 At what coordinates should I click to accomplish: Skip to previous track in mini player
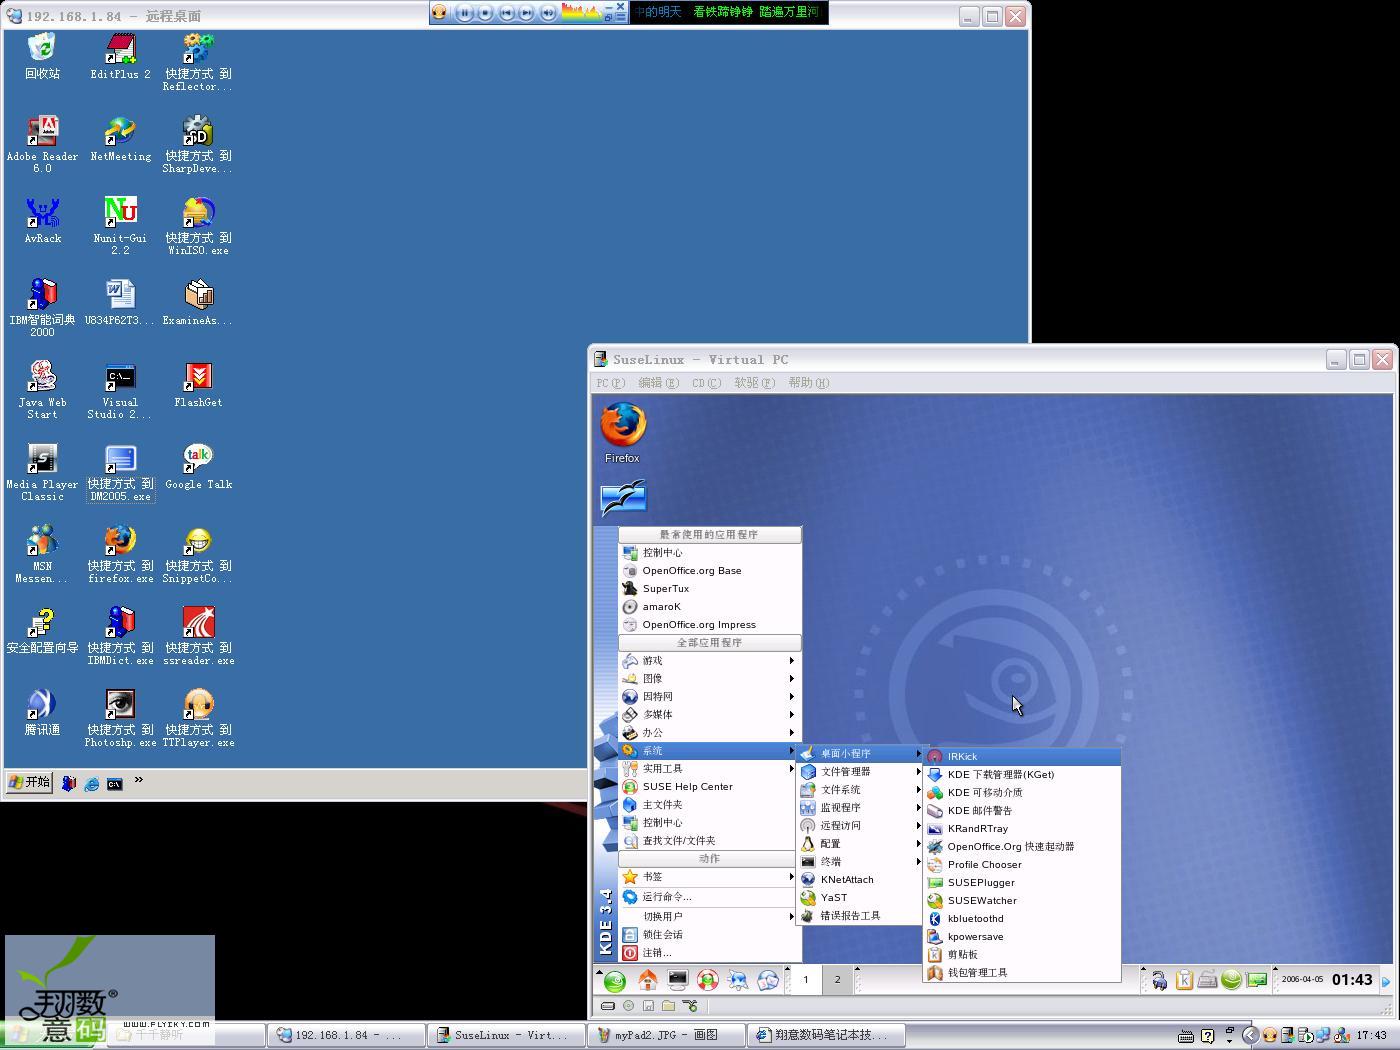click(506, 13)
